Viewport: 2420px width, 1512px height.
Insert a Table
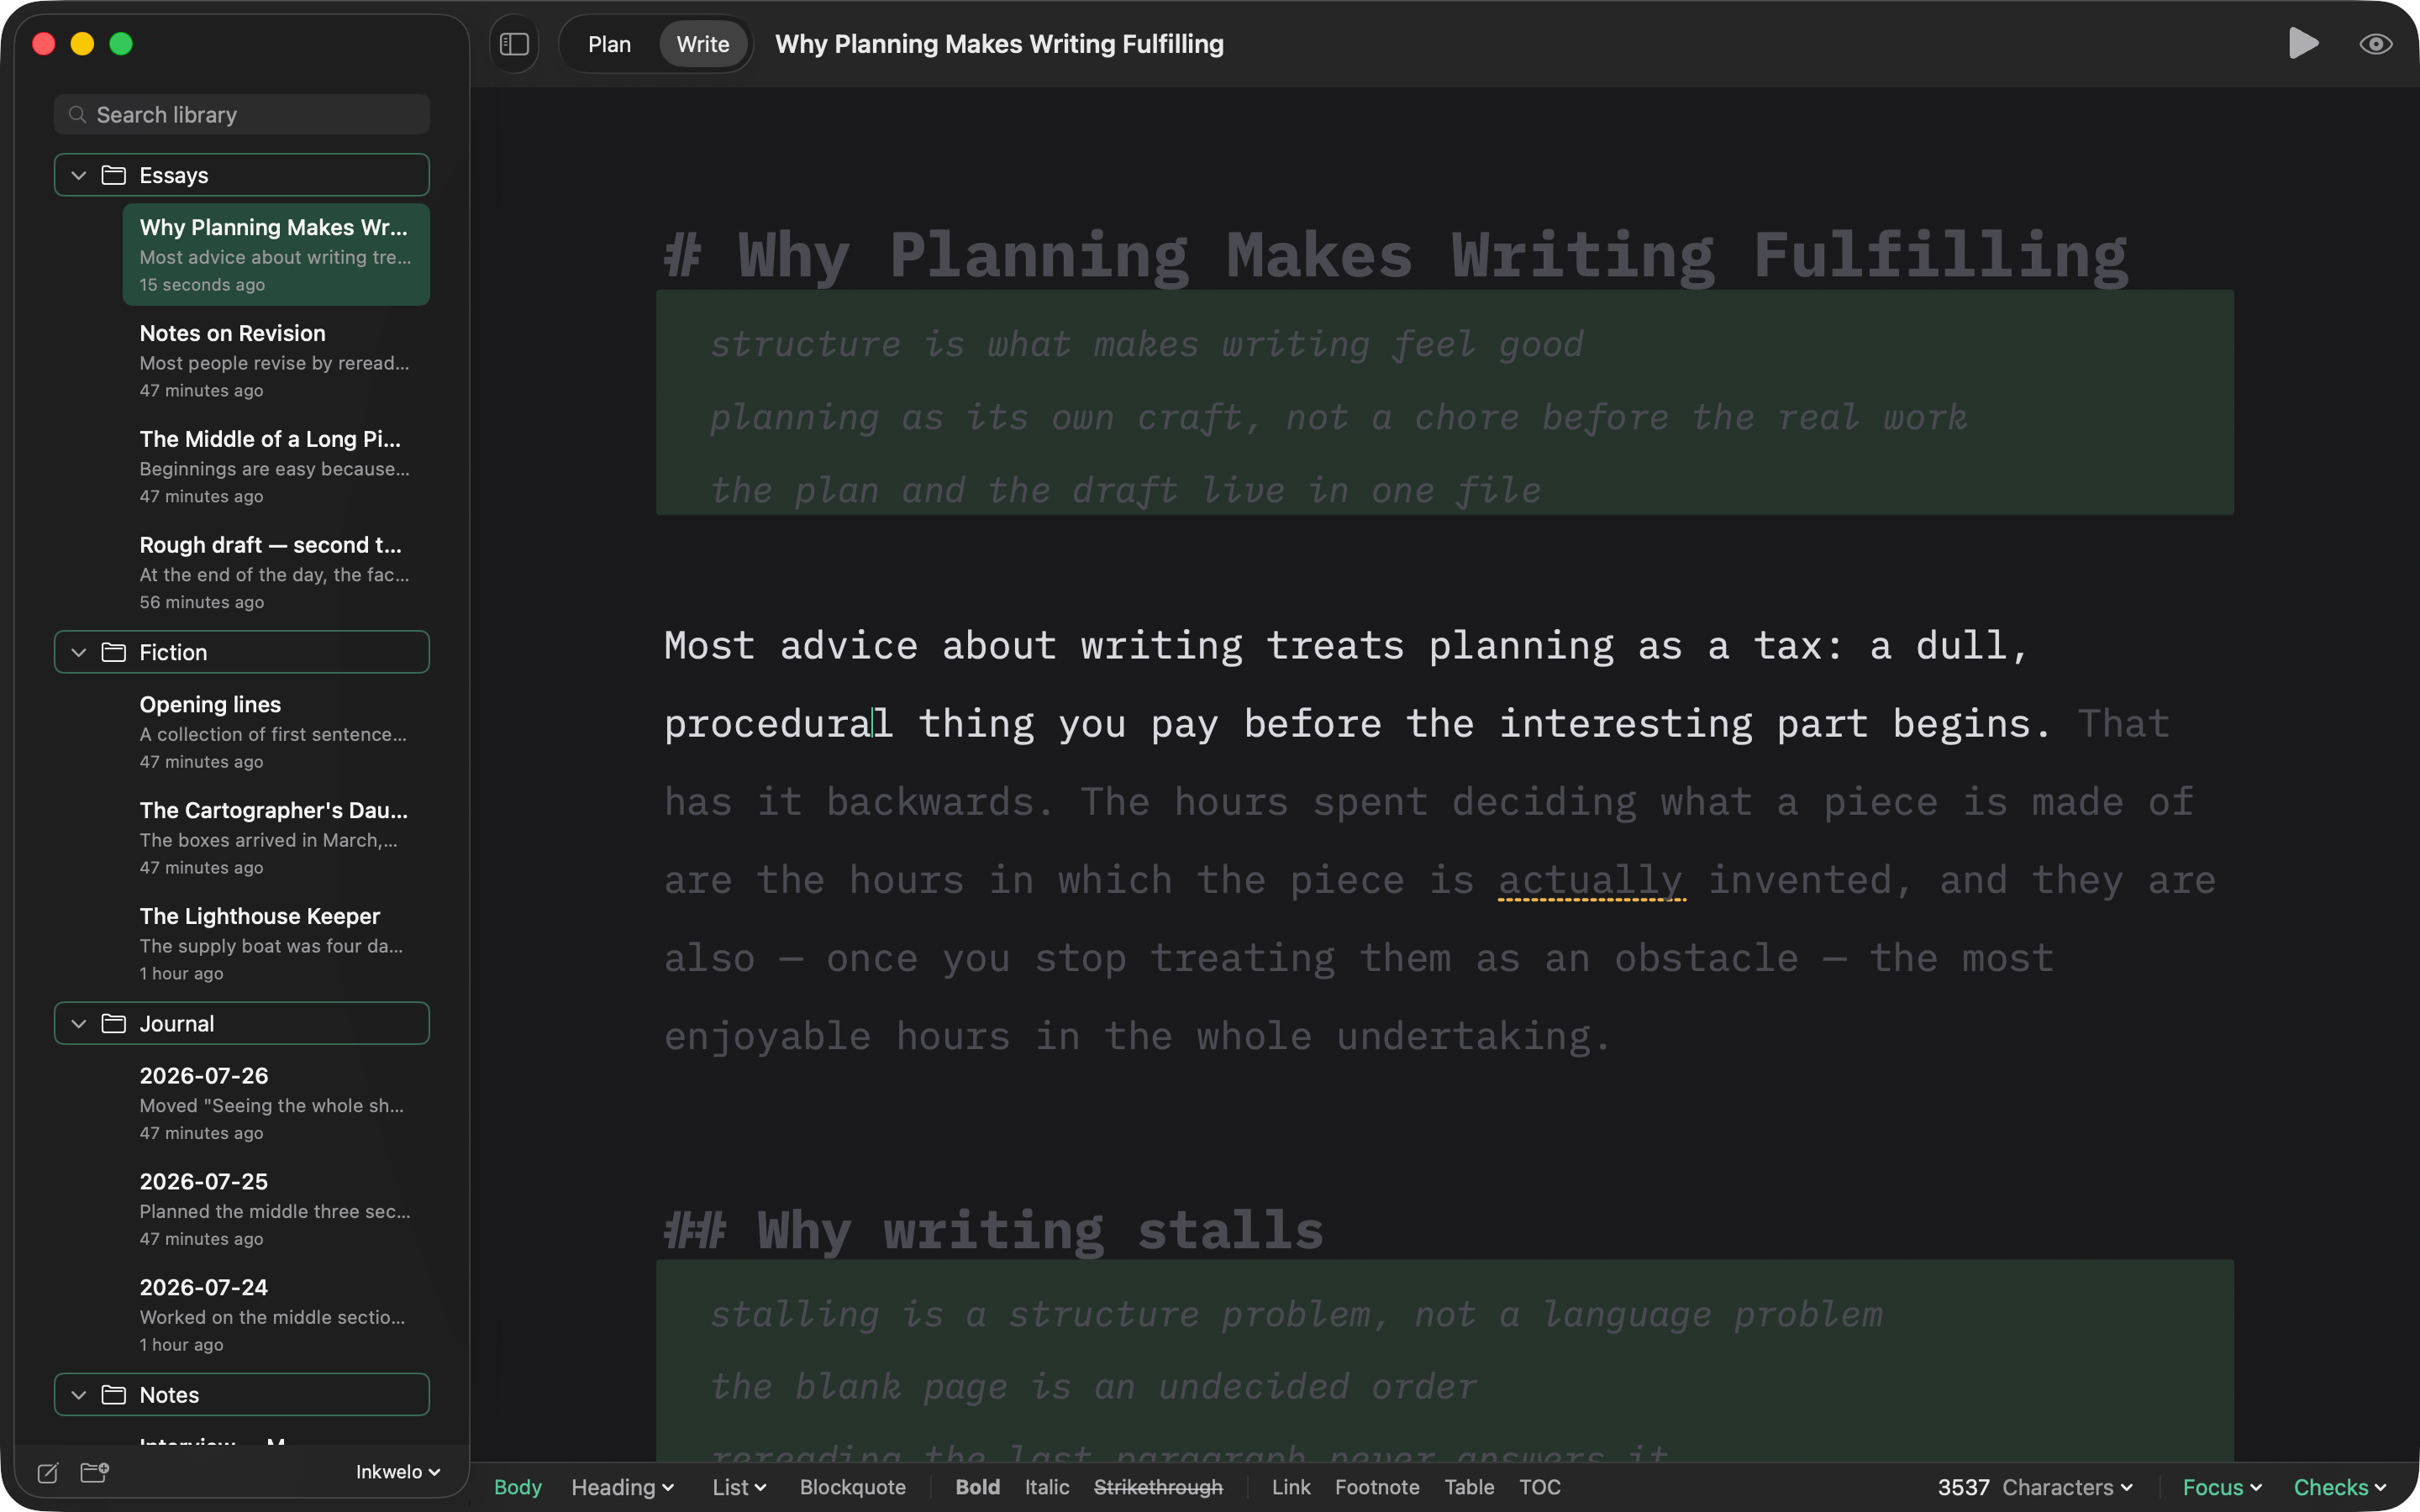[1469, 1487]
